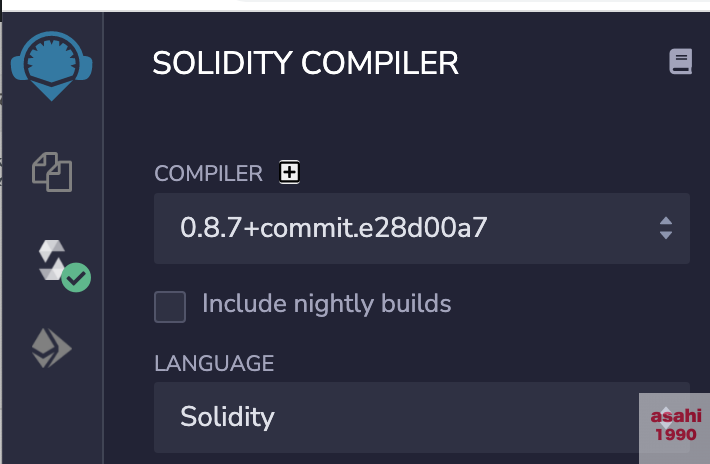Open the Remix home logo icon
The width and height of the screenshot is (710, 464).
click(52, 66)
